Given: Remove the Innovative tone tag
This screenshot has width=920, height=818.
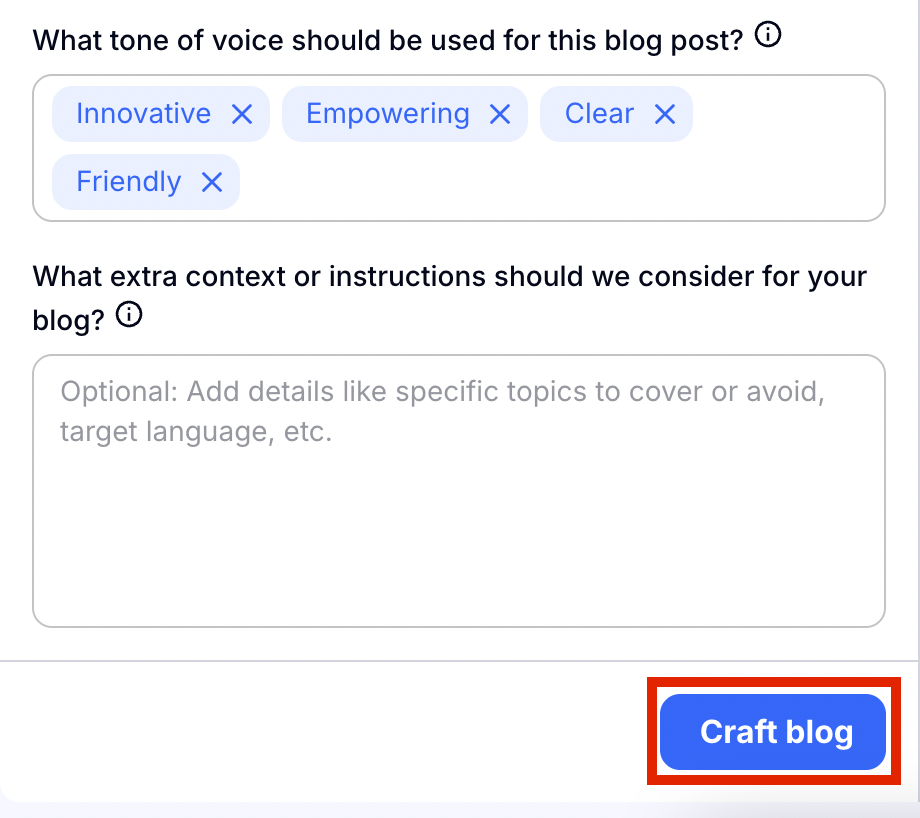Looking at the screenshot, I should pos(242,114).
